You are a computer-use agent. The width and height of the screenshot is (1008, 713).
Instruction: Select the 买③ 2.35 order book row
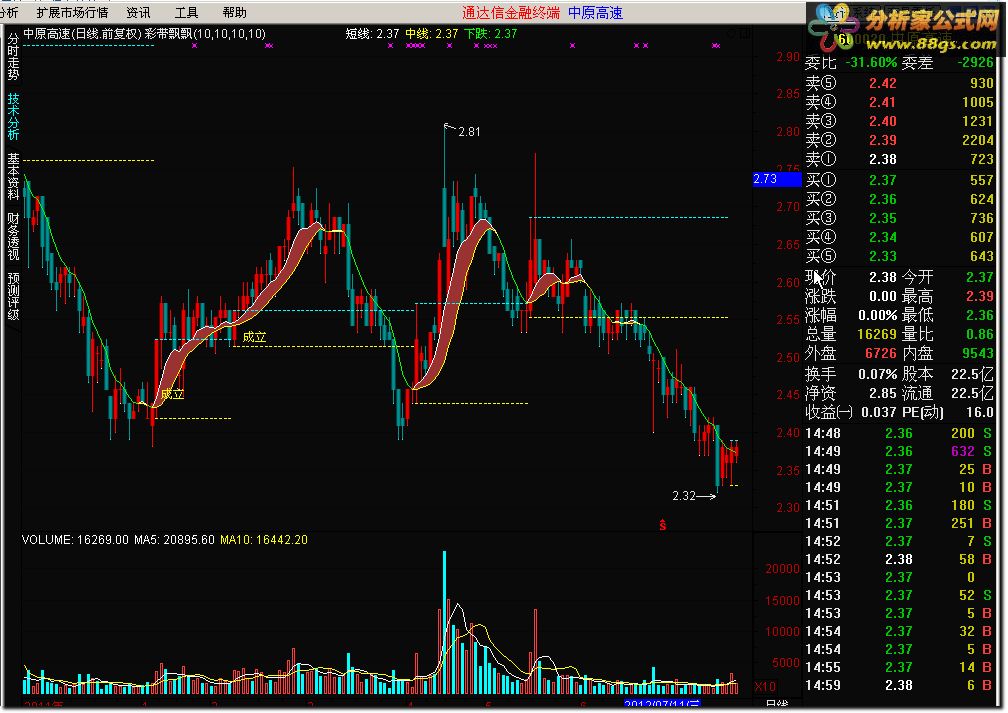[x=899, y=219]
